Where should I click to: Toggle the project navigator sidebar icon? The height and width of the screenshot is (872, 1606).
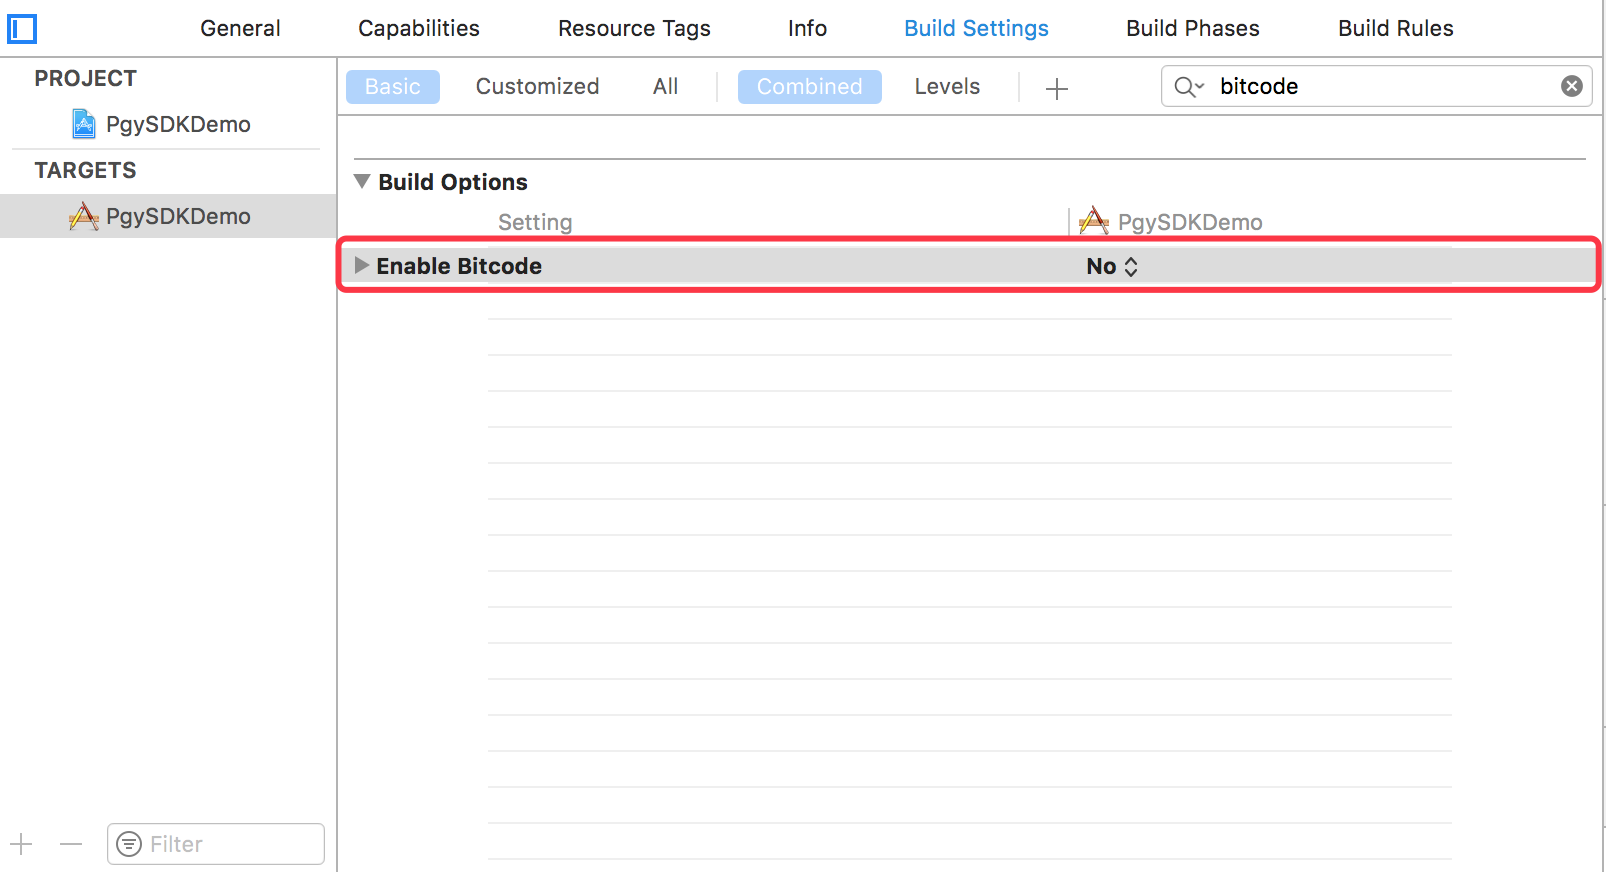[22, 29]
